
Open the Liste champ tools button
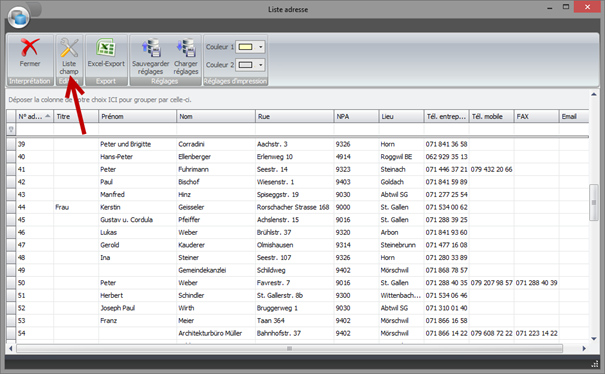coord(69,56)
